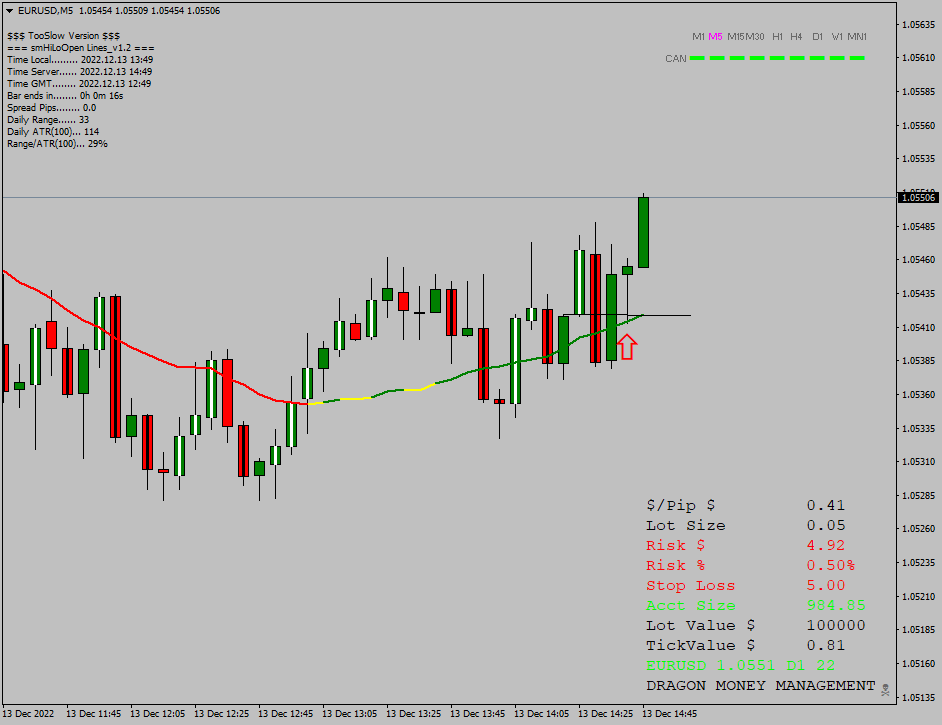Click the tallest green candle at current price
Screen dimensions: 942x725
(643, 232)
